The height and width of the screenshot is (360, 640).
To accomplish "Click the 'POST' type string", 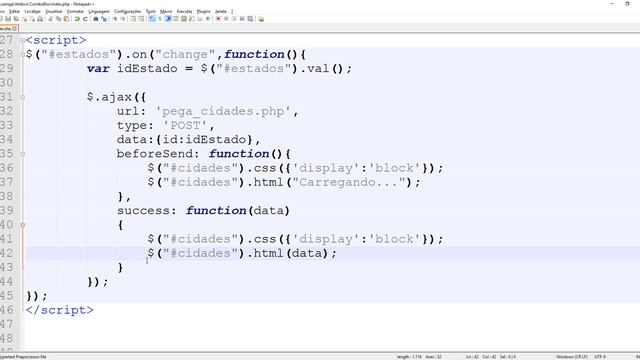I will 185,125.
